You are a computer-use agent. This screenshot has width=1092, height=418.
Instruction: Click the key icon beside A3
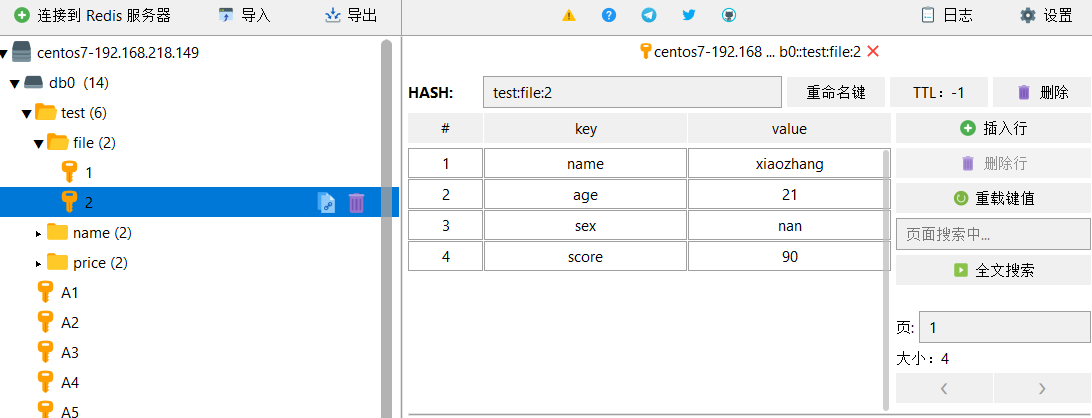[45, 352]
